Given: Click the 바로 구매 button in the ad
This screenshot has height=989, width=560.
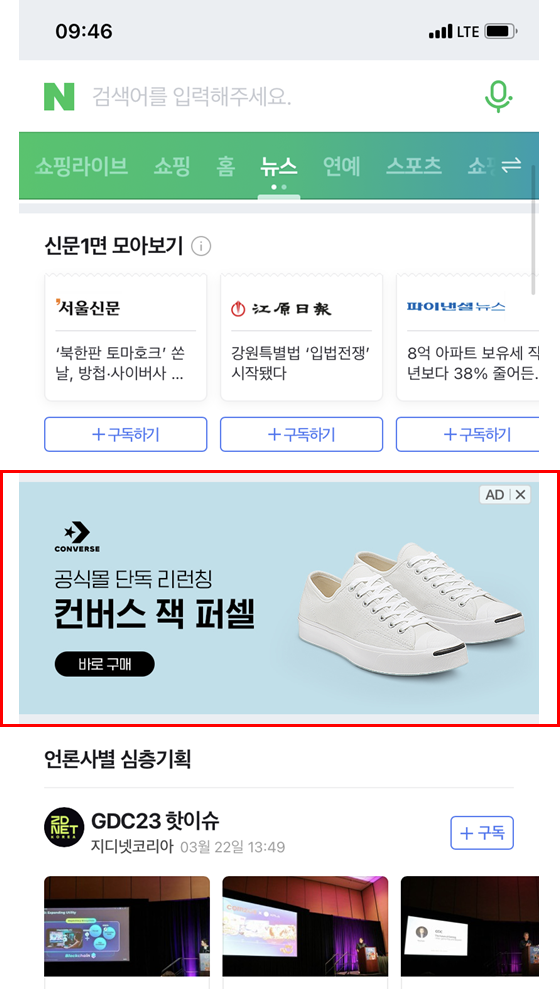Looking at the screenshot, I should [105, 664].
